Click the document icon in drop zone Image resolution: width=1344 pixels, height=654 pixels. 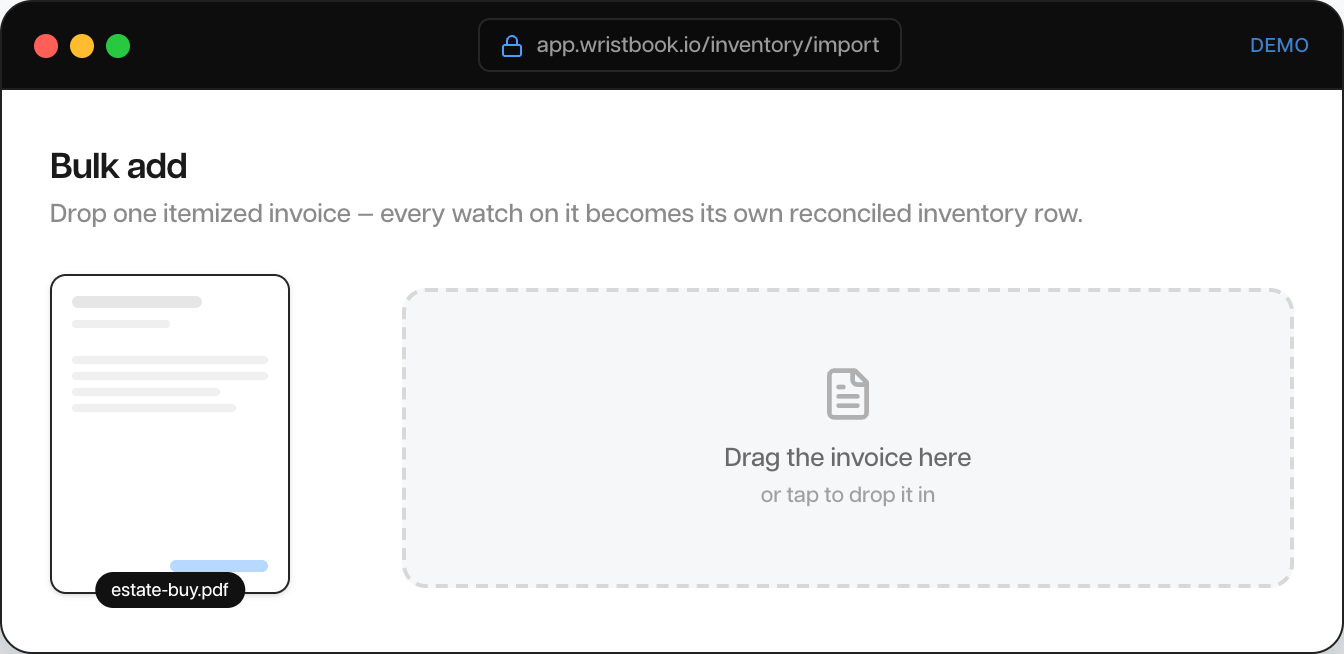(x=848, y=394)
